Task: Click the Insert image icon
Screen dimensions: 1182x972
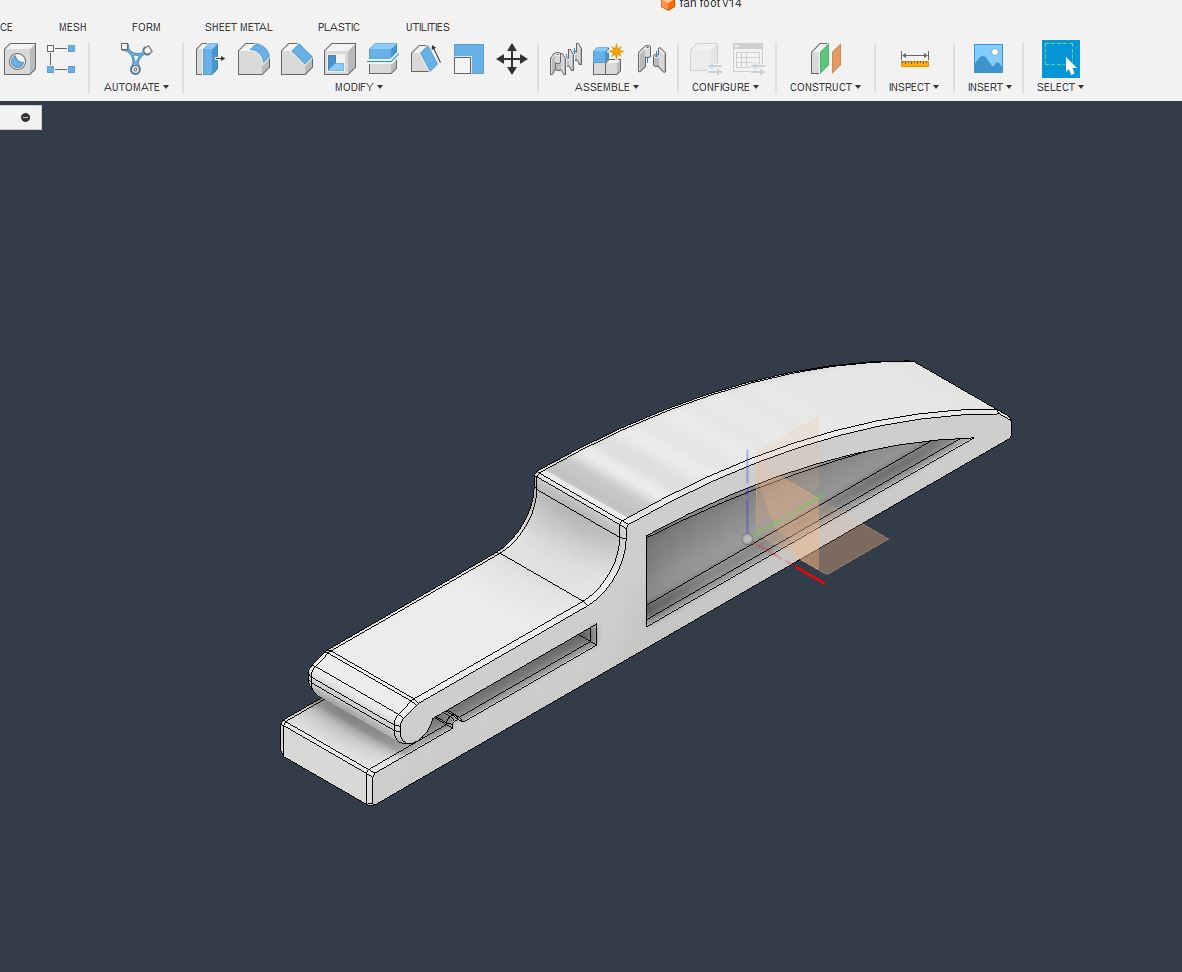Action: tap(988, 59)
